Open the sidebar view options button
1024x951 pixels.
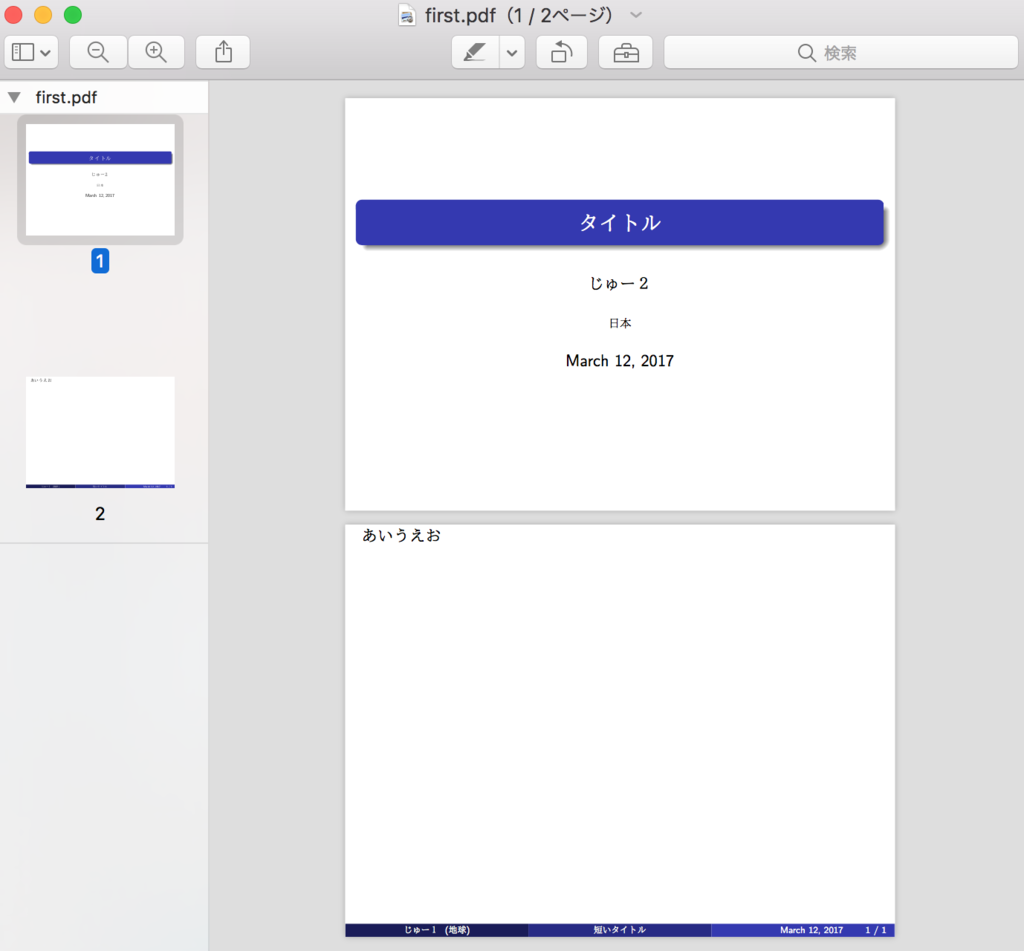point(31,52)
